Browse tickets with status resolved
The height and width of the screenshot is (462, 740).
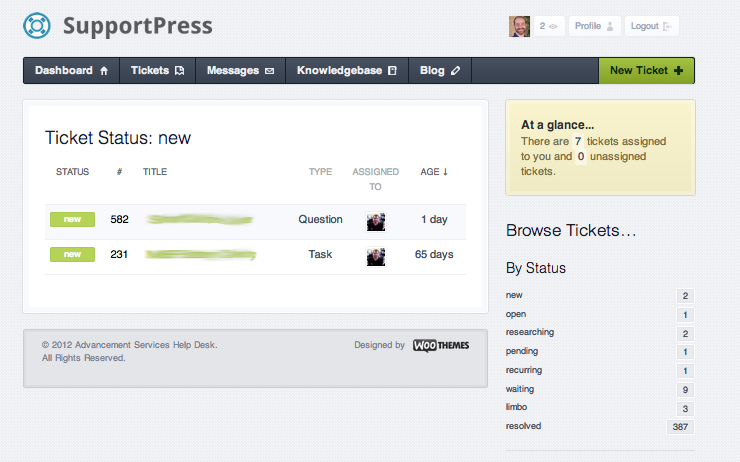click(523, 426)
